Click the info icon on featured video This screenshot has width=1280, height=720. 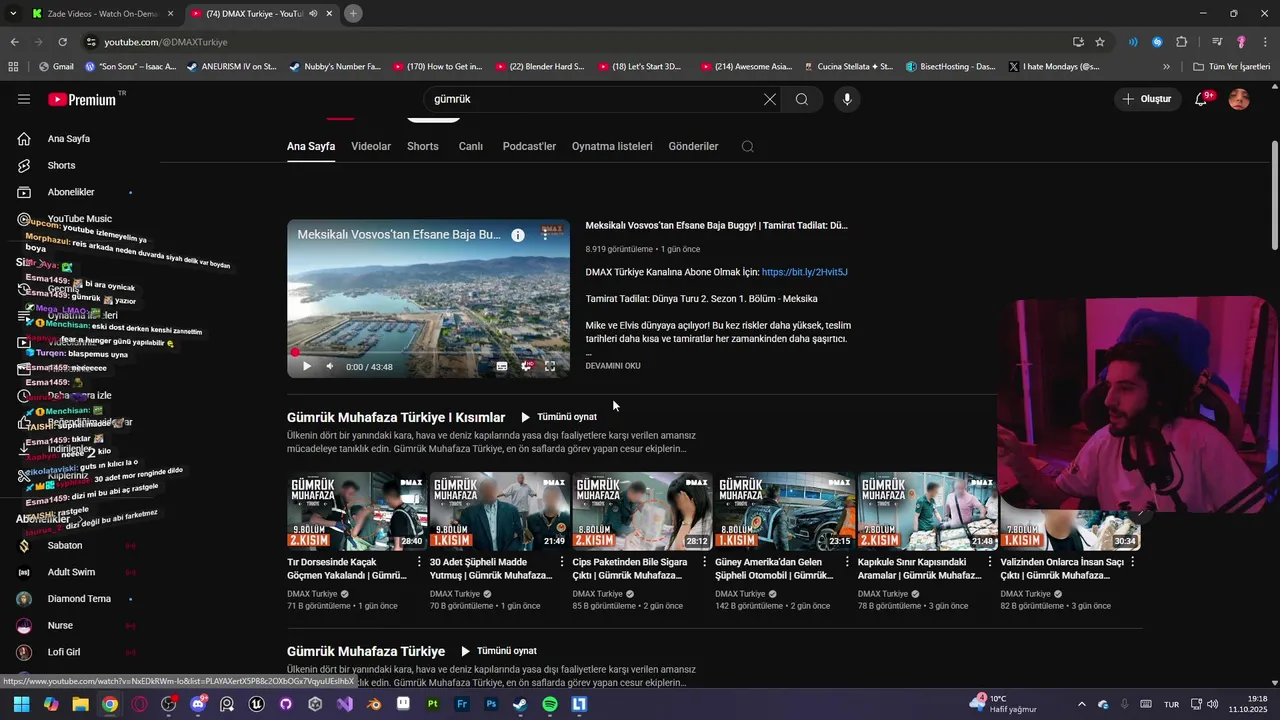click(518, 235)
